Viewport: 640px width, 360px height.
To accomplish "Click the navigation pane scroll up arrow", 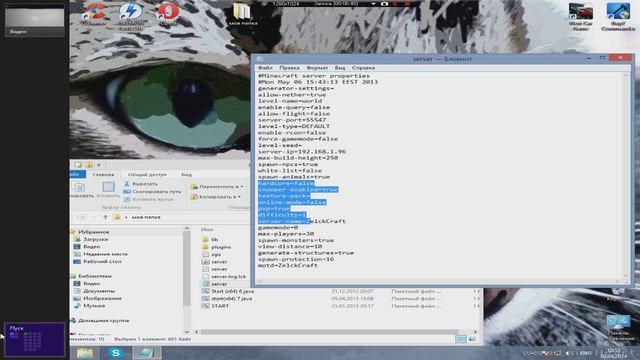I will tap(187, 229).
